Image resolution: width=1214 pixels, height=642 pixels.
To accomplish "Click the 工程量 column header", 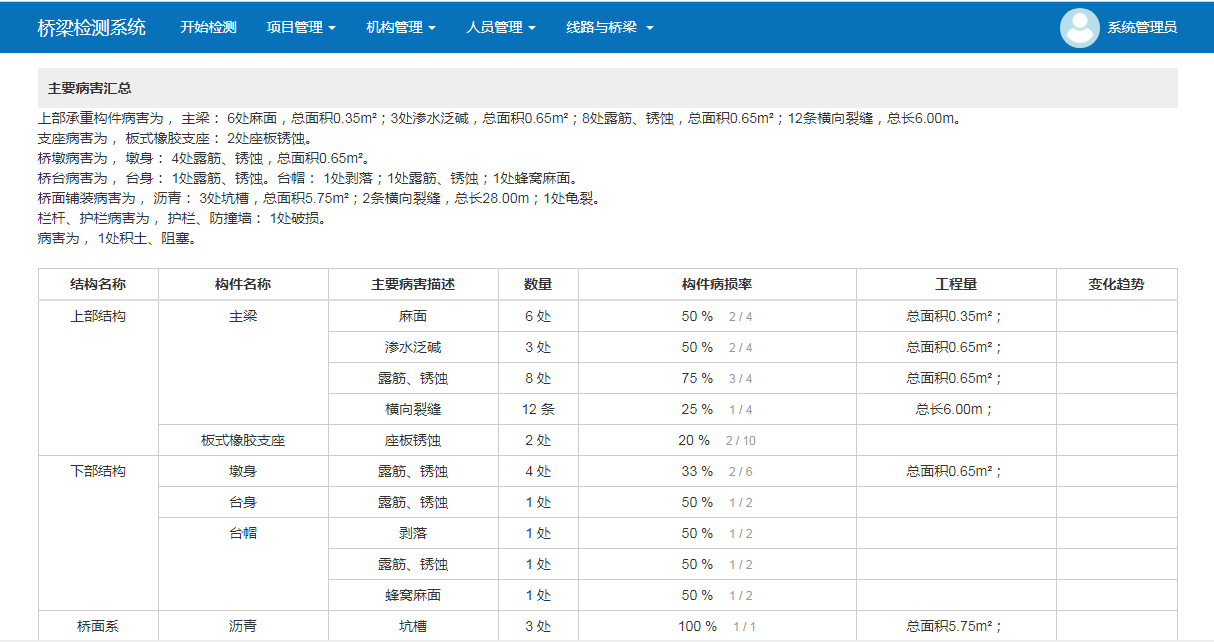I will coord(955,284).
